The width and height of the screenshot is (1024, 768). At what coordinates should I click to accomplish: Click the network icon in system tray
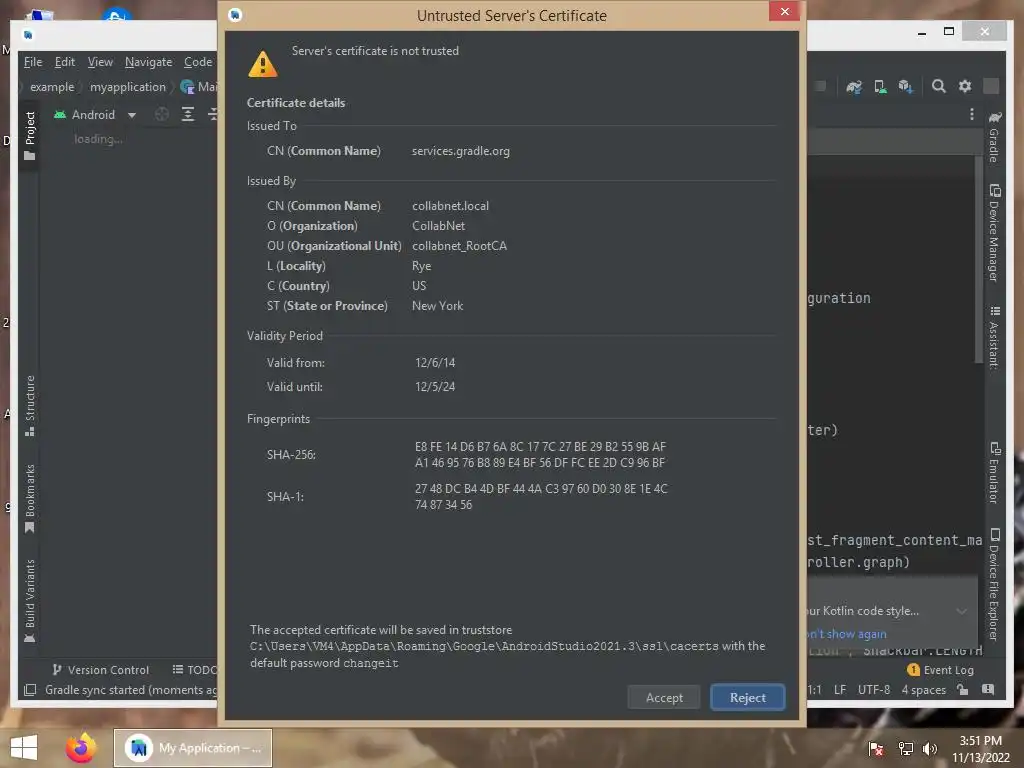(x=905, y=749)
